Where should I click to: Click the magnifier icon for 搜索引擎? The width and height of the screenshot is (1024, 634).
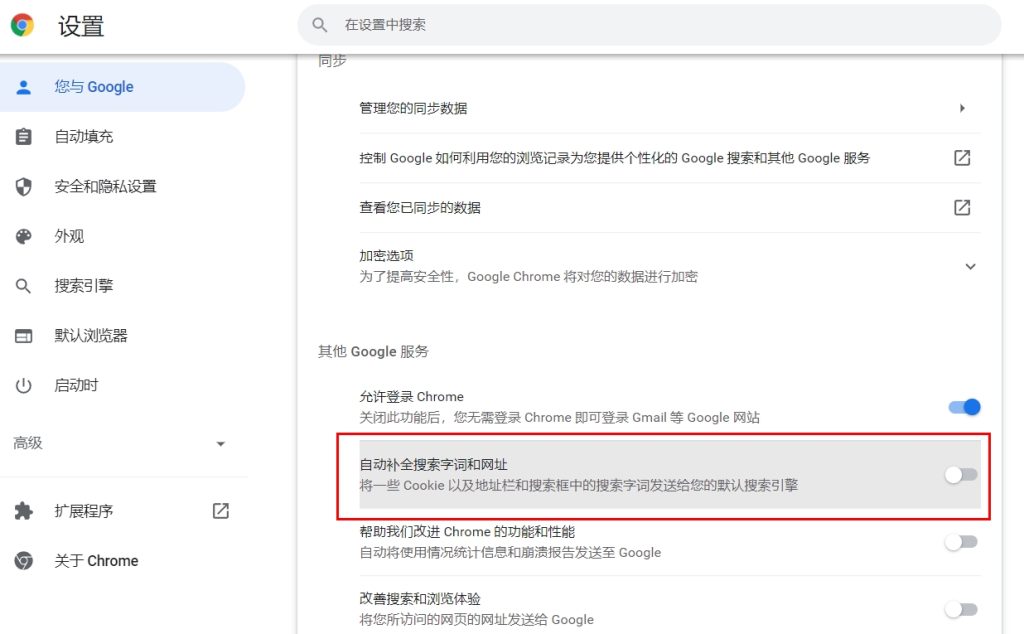coord(24,286)
